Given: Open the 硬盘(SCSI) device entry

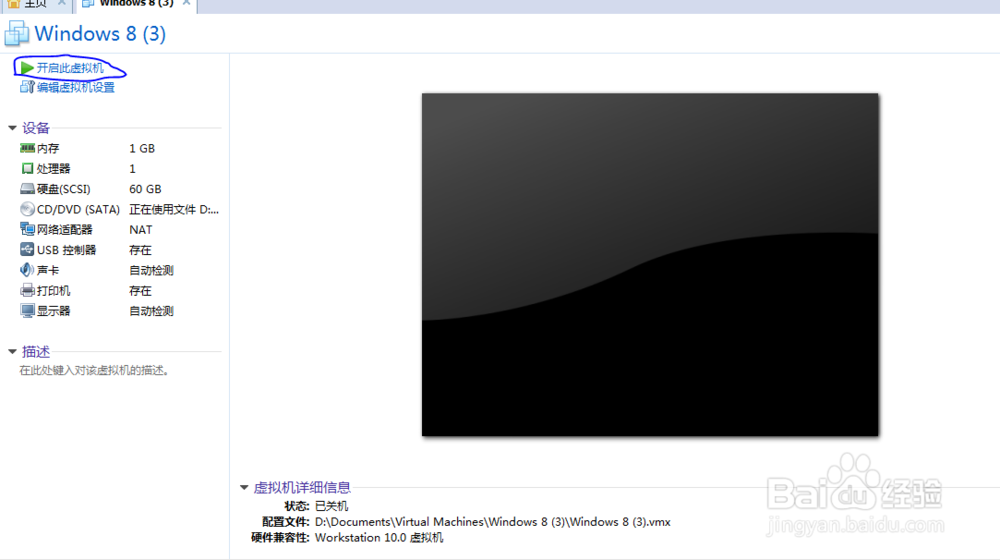Looking at the screenshot, I should pos(64,189).
